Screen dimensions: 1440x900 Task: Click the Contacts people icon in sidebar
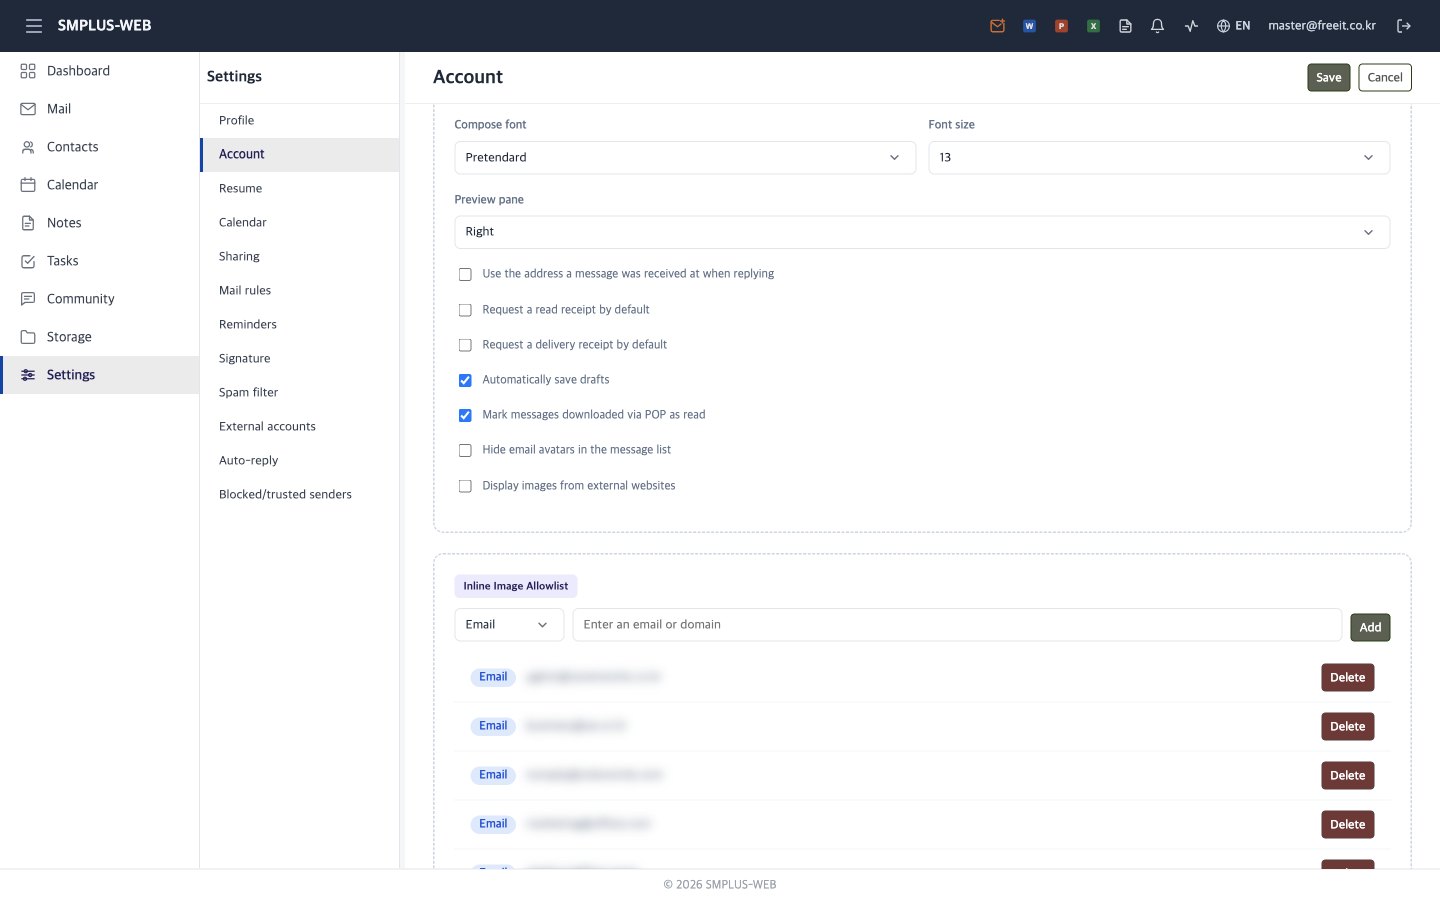(28, 147)
